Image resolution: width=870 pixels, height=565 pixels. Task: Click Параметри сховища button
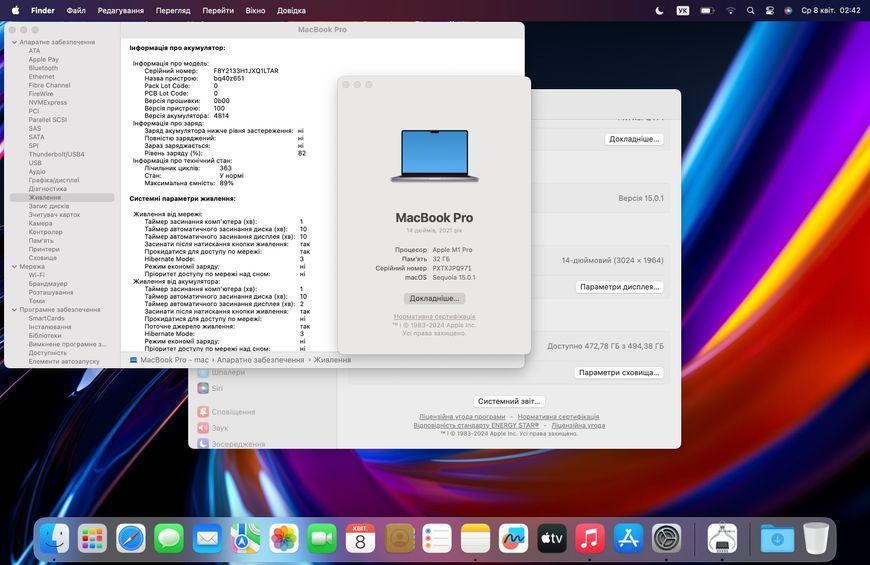pyautogui.click(x=619, y=372)
